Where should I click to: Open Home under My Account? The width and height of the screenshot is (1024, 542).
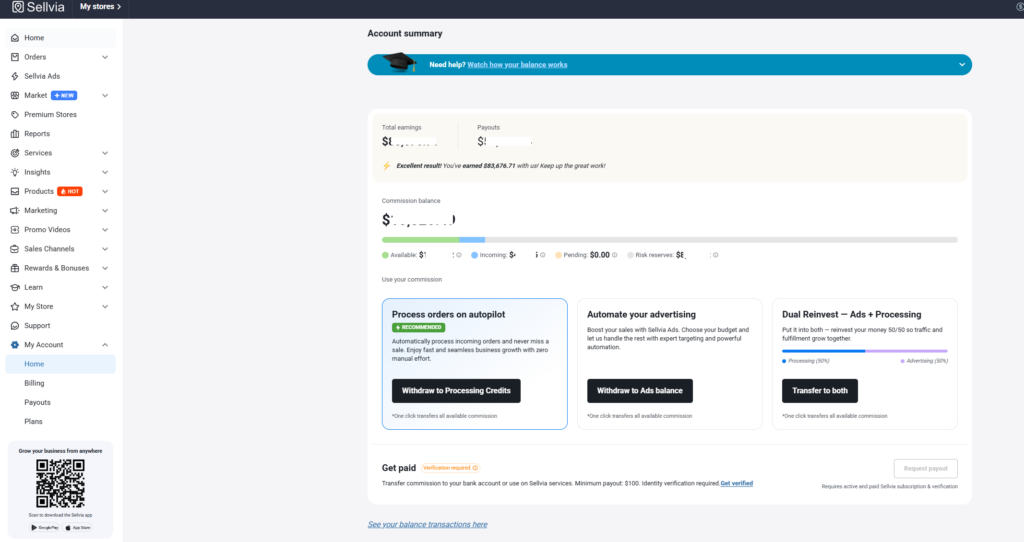point(60,364)
